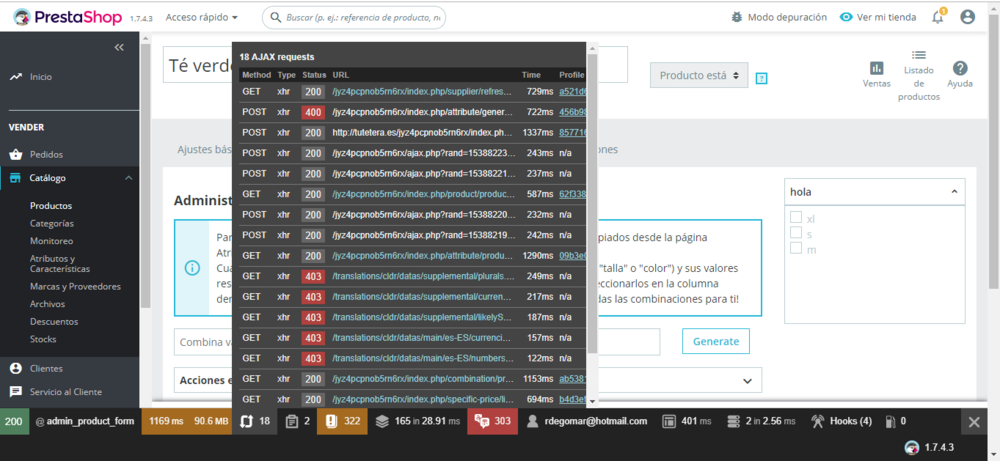
Task: Click the info icon in alert box
Action: pyautogui.click(x=192, y=268)
